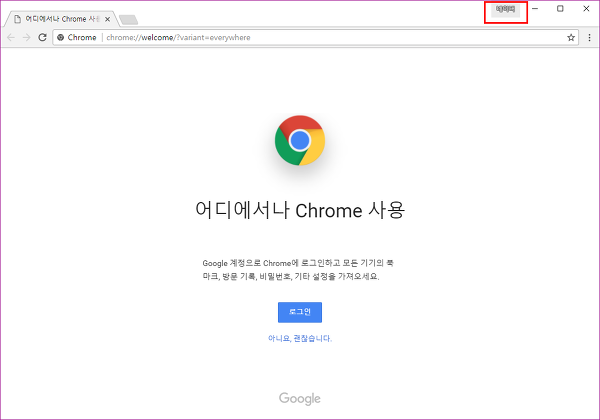Screen dimensions: 600x420
Task: Open the Chrome three-dot menu
Action: tap(589, 37)
